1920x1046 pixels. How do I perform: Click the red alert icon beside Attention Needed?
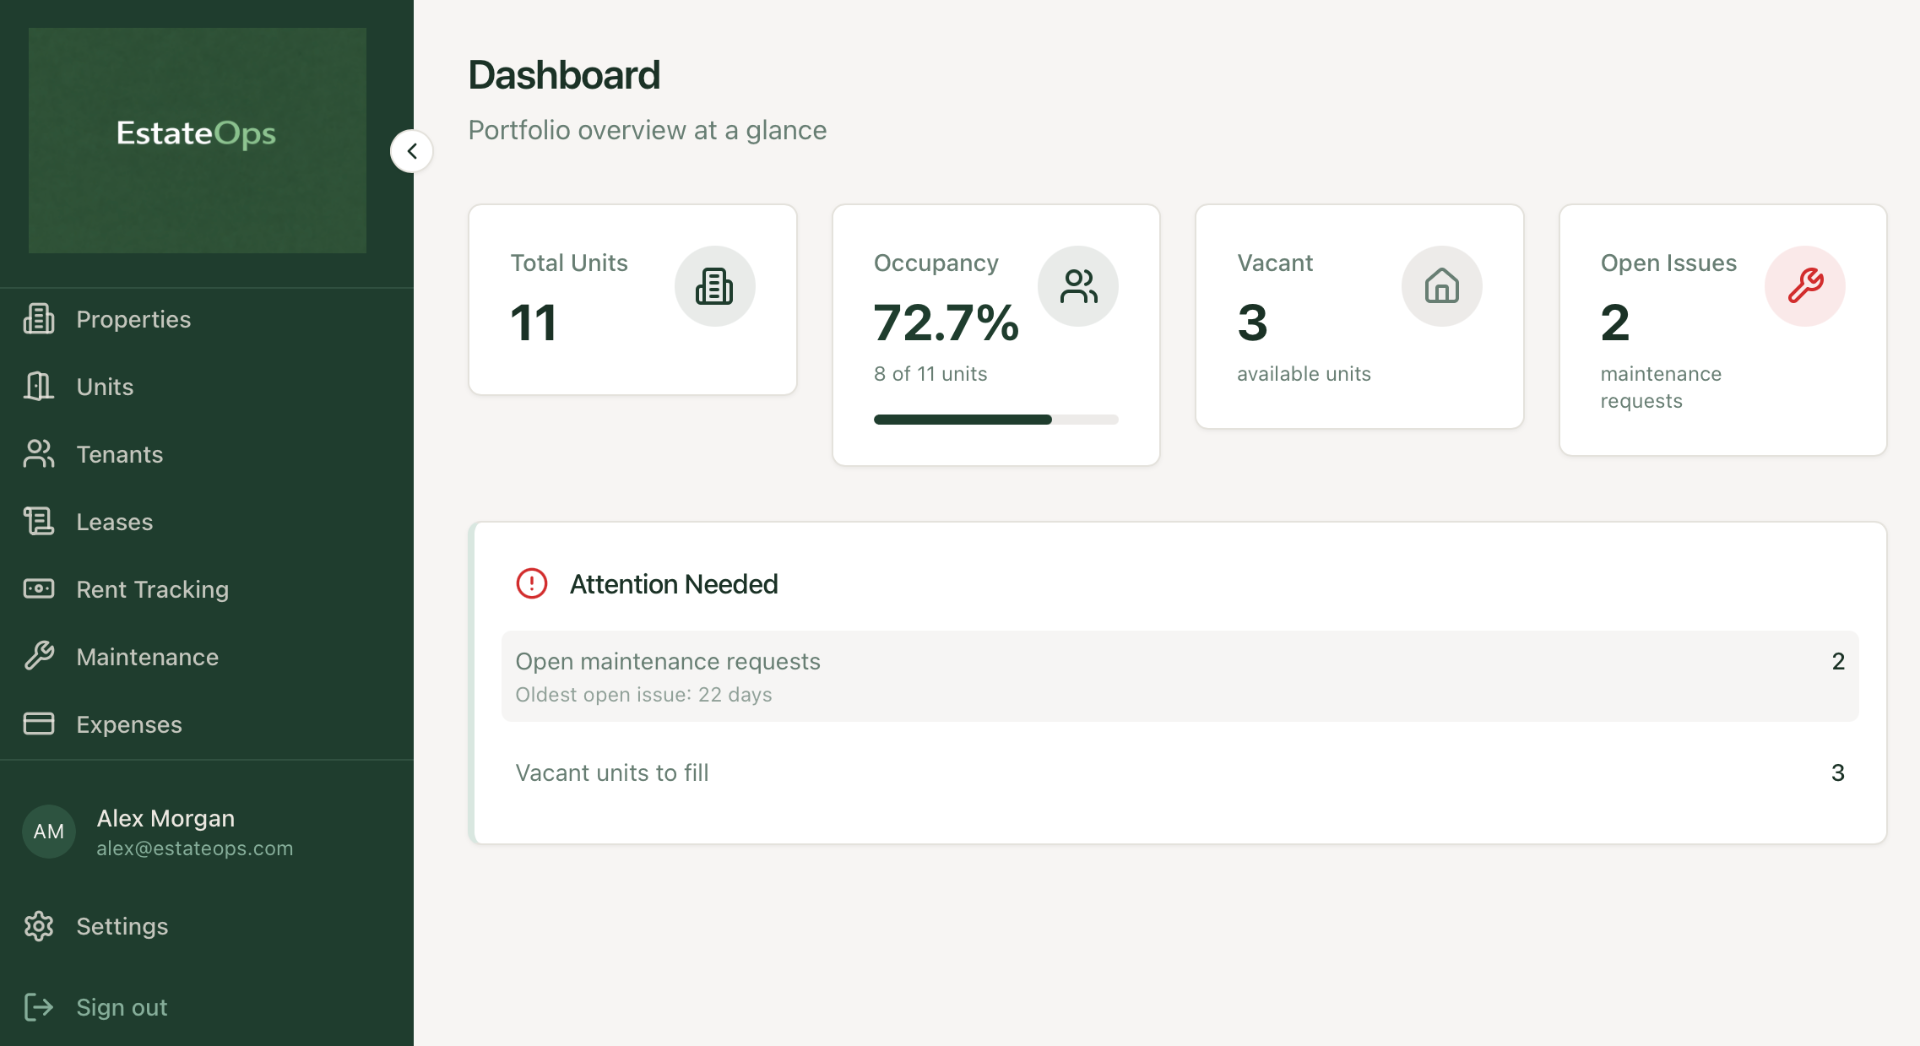[x=532, y=584]
